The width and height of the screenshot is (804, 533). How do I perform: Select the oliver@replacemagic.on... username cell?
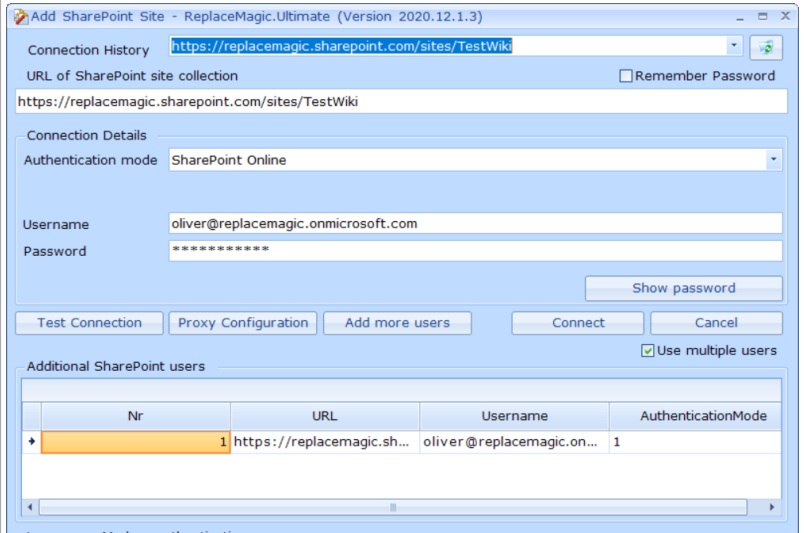(514, 442)
